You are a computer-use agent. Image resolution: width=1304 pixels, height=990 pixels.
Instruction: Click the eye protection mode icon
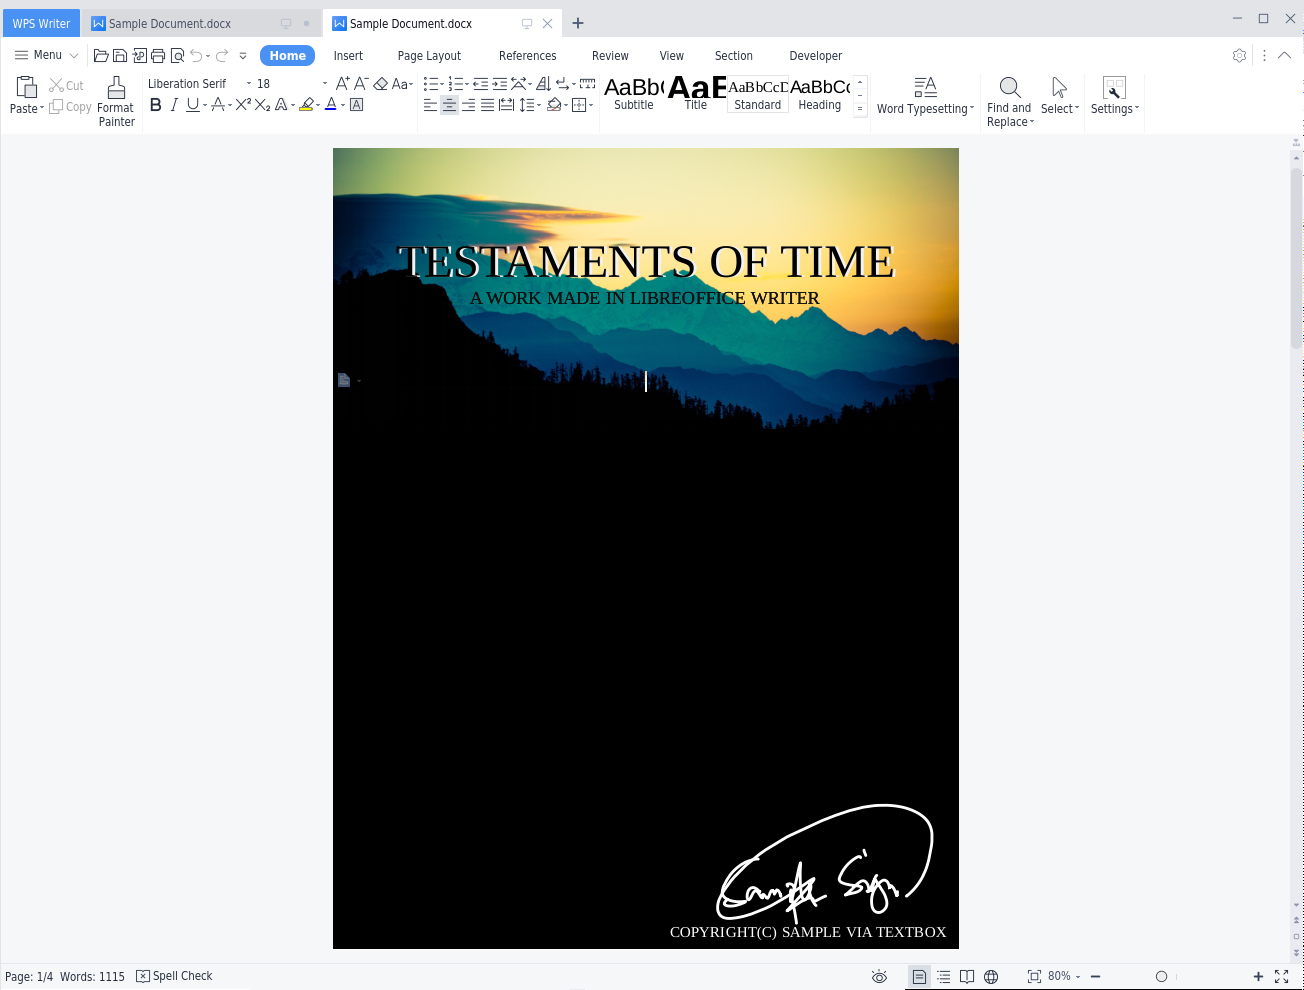point(879,977)
